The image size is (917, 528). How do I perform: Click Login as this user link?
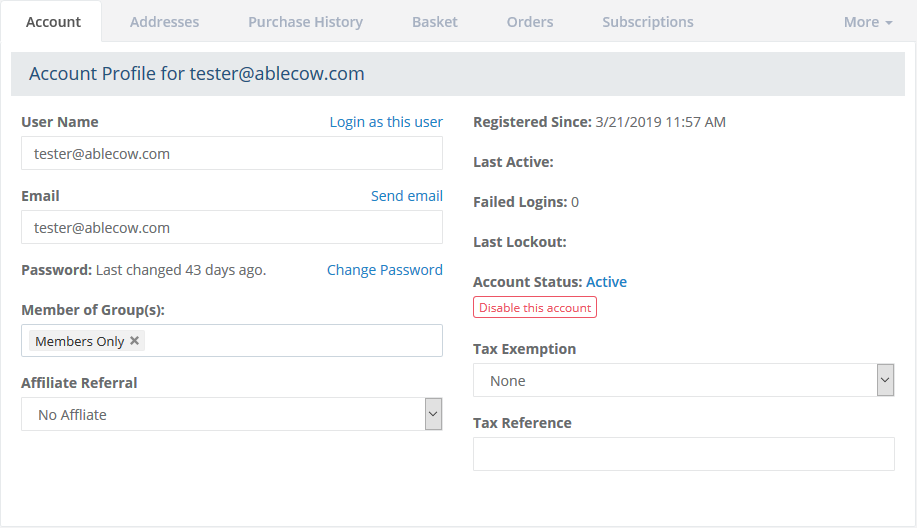point(386,122)
